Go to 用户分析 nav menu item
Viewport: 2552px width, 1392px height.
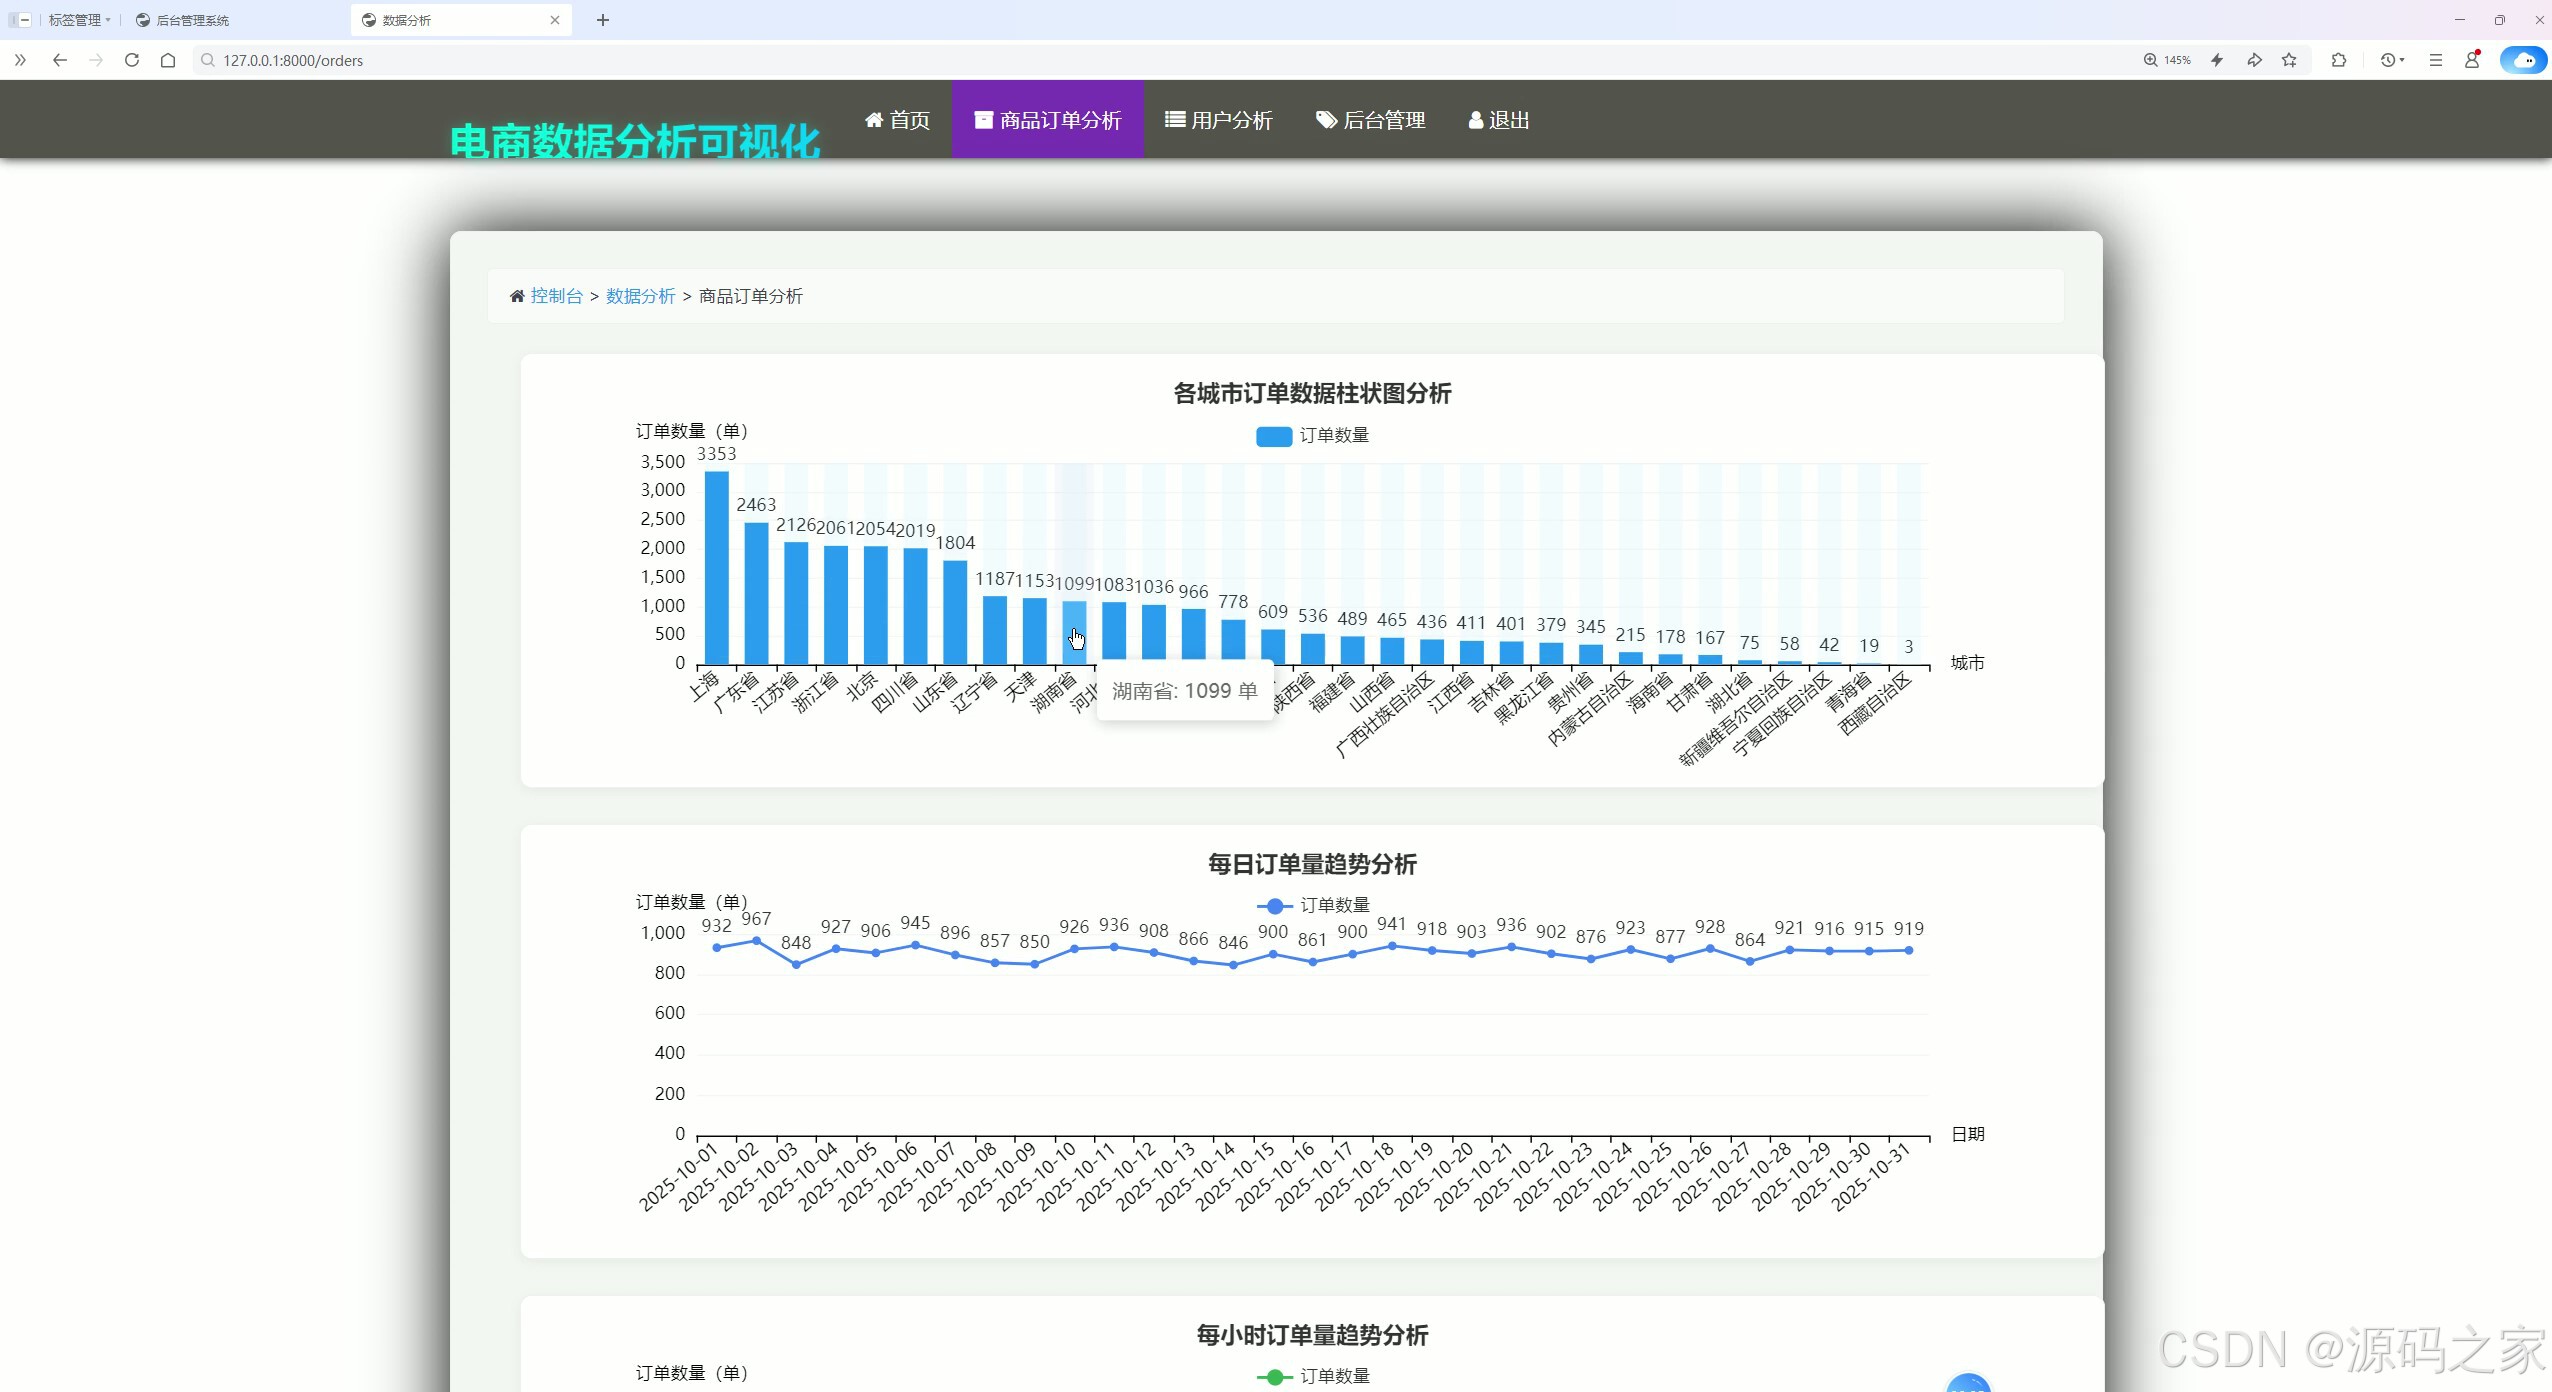pyautogui.click(x=1218, y=120)
